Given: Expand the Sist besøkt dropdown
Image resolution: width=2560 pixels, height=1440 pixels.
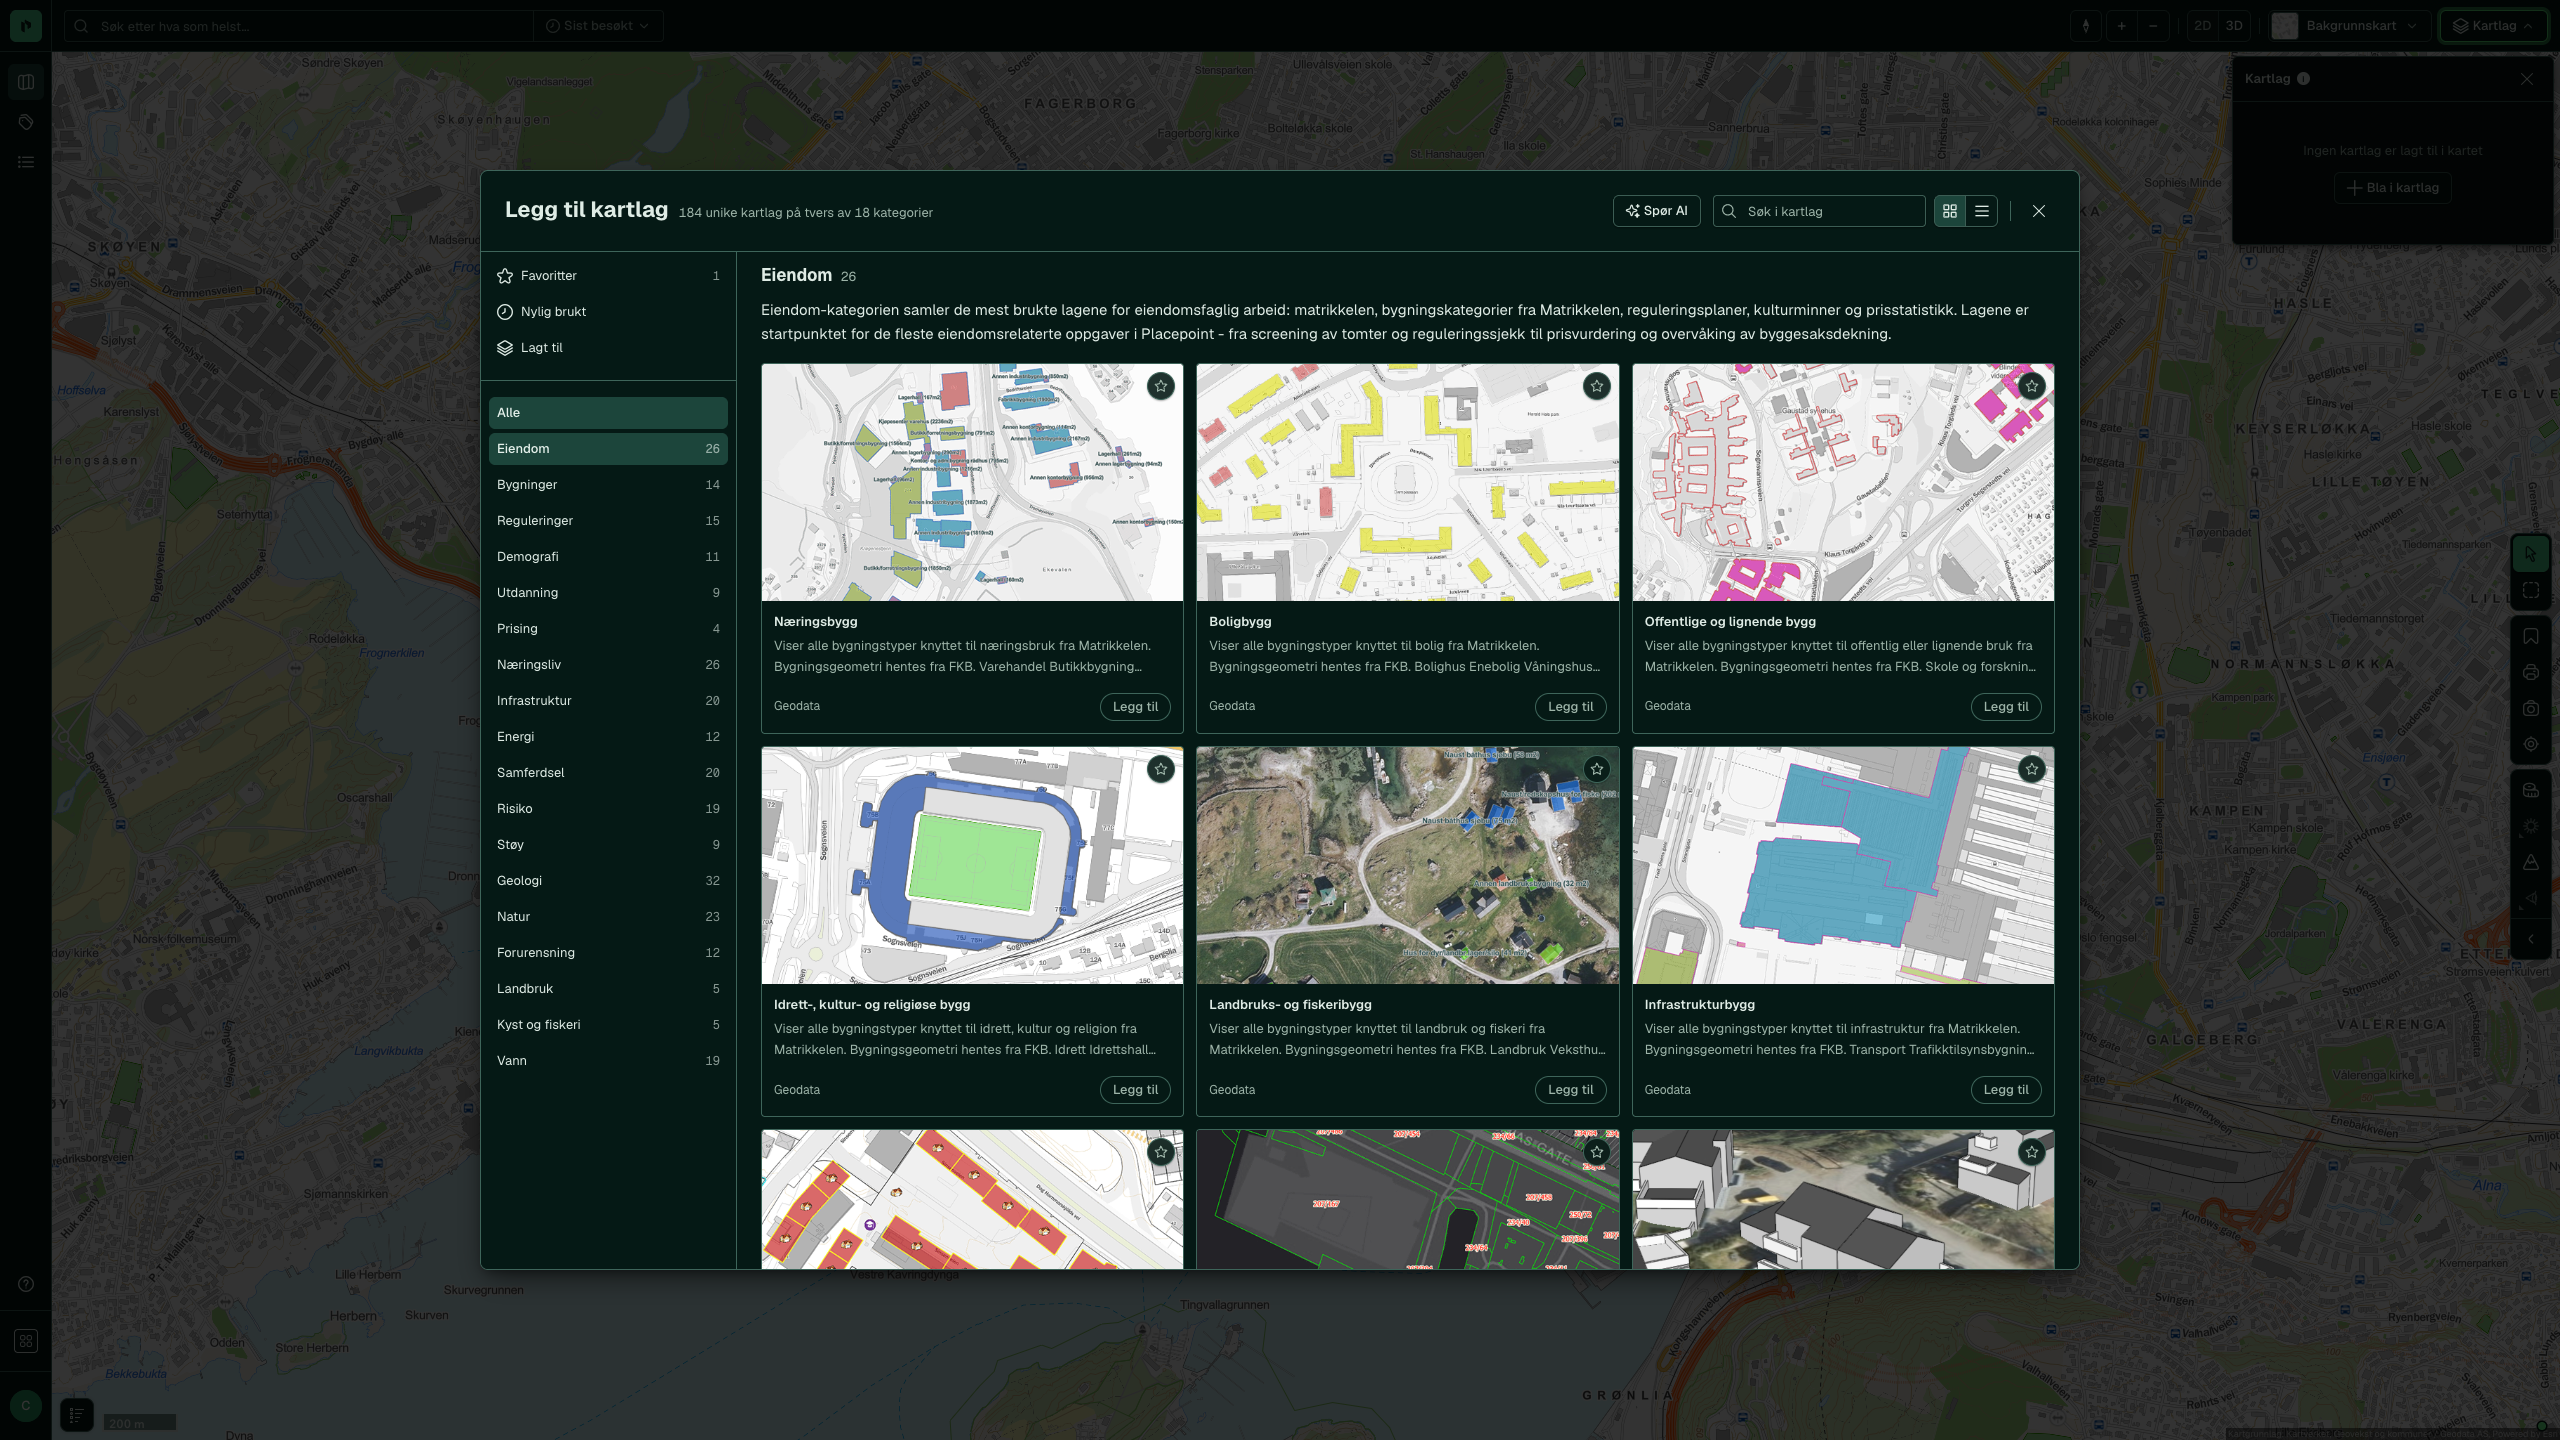Looking at the screenshot, I should click(x=598, y=26).
